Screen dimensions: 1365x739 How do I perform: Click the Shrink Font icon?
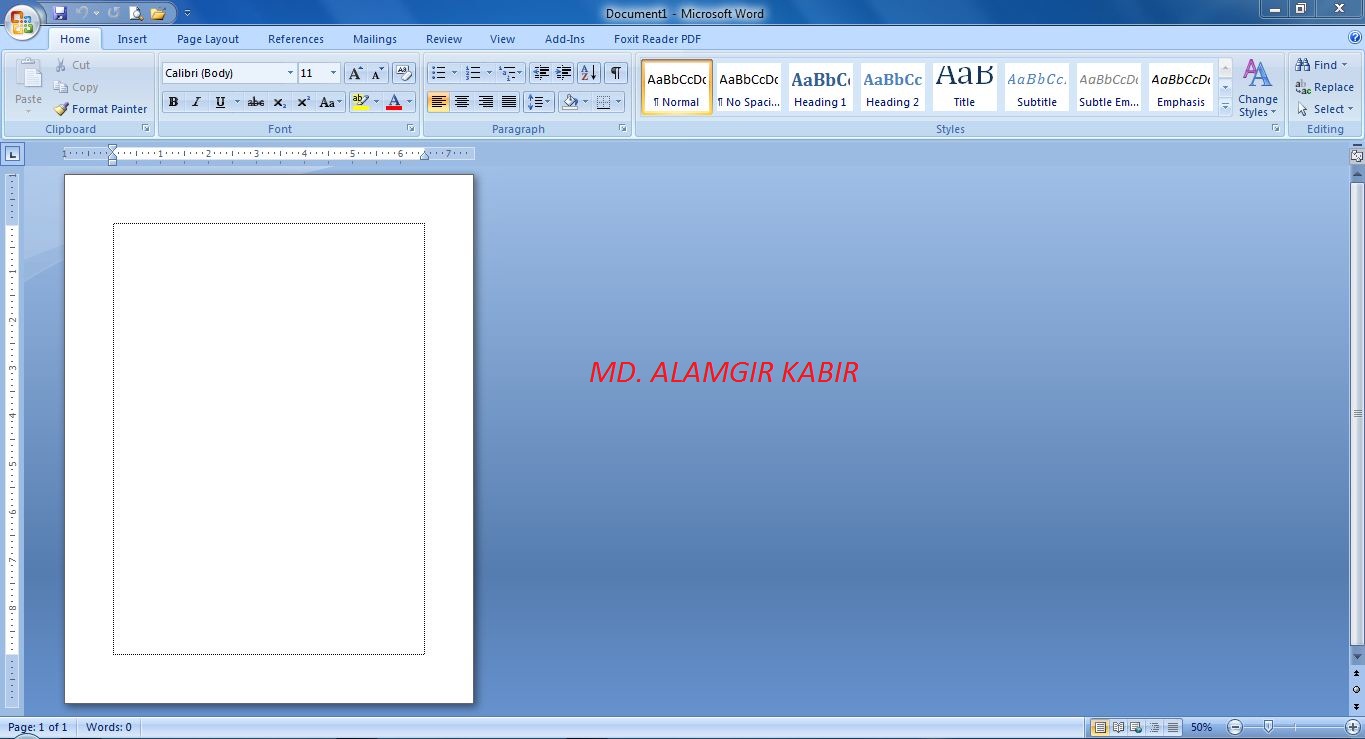pyautogui.click(x=378, y=73)
